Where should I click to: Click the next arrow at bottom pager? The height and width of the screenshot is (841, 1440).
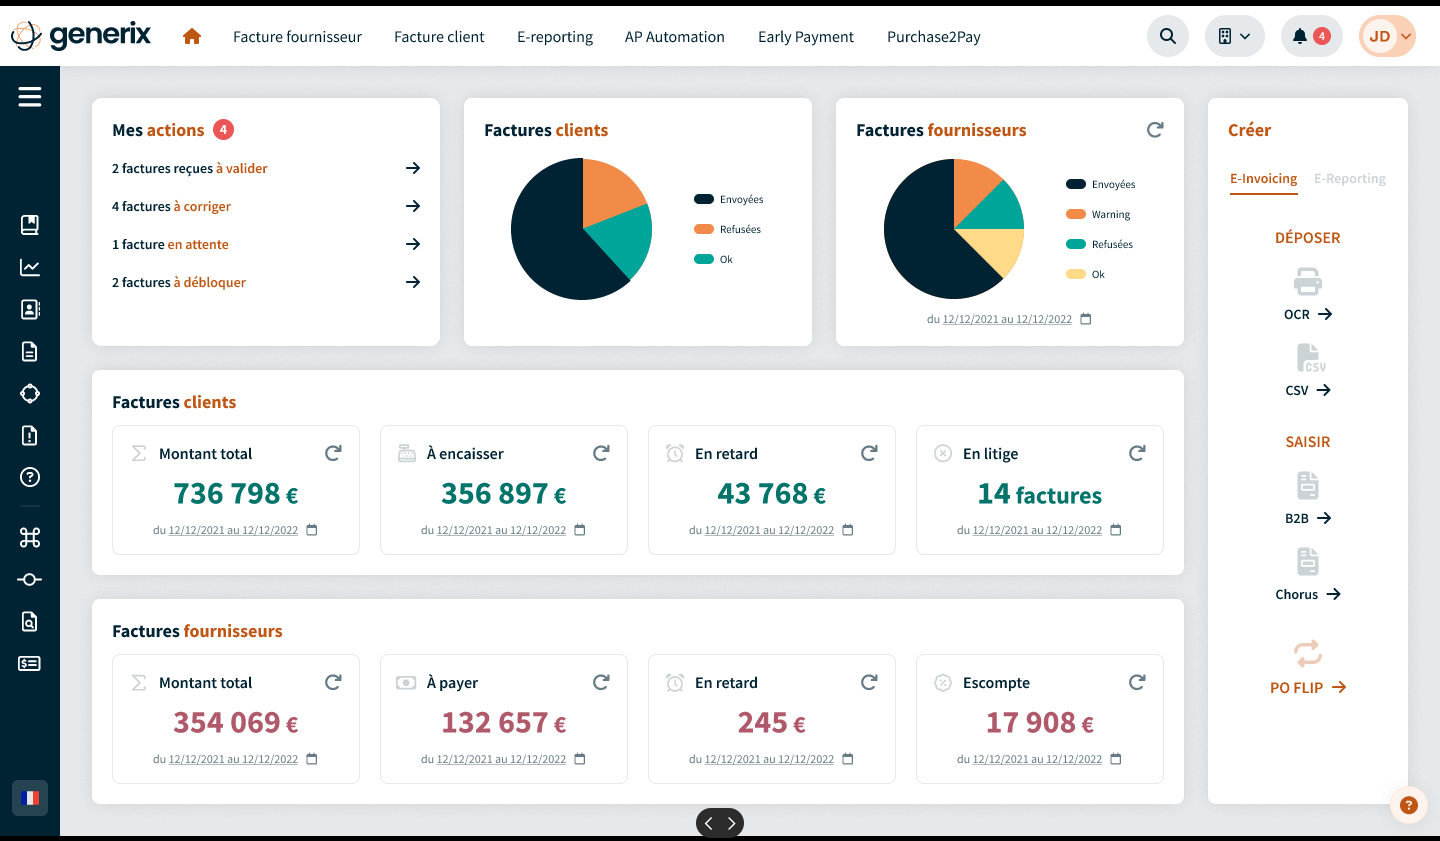coord(732,823)
